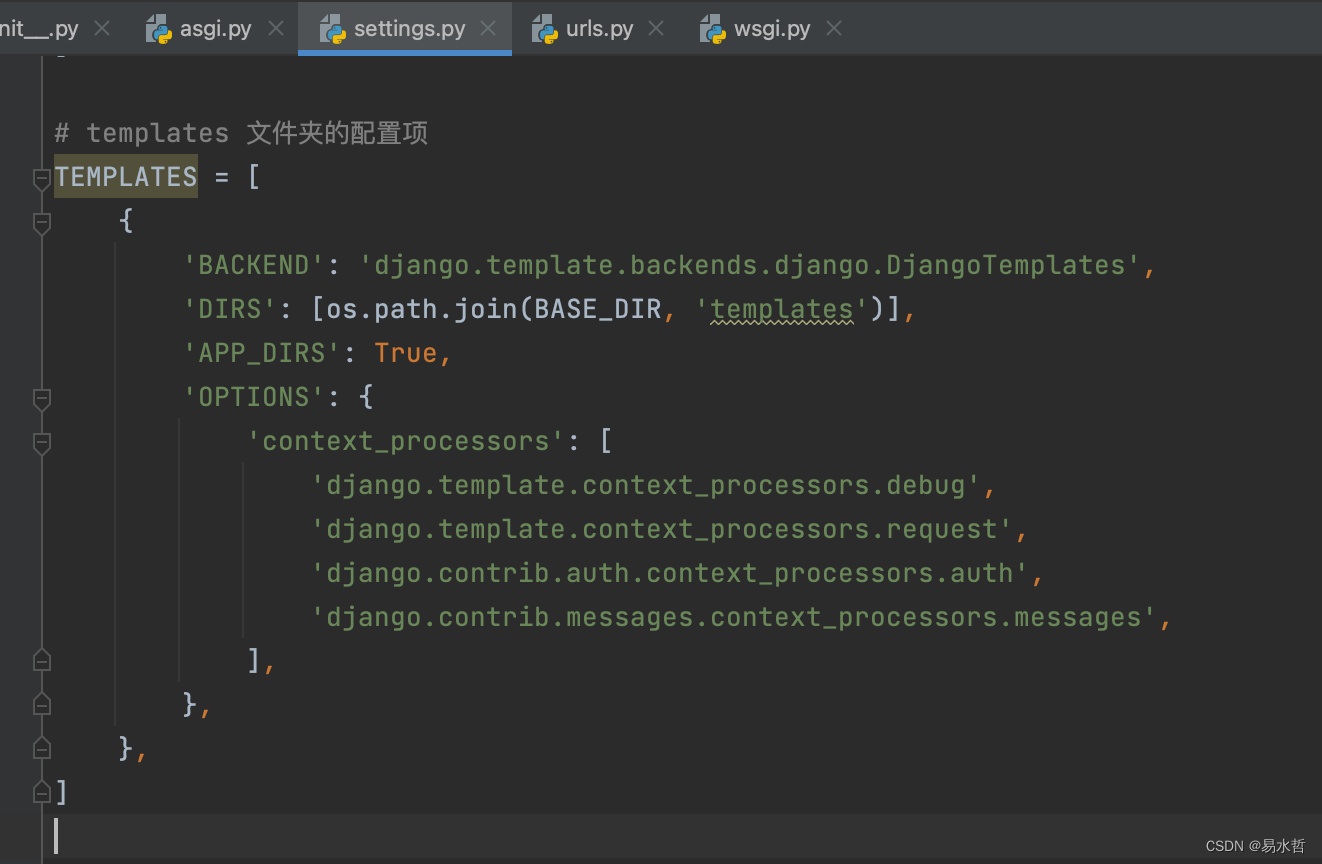Collapse the TEMPLATES list fold marker
The height and width of the screenshot is (864, 1322).
point(42,180)
